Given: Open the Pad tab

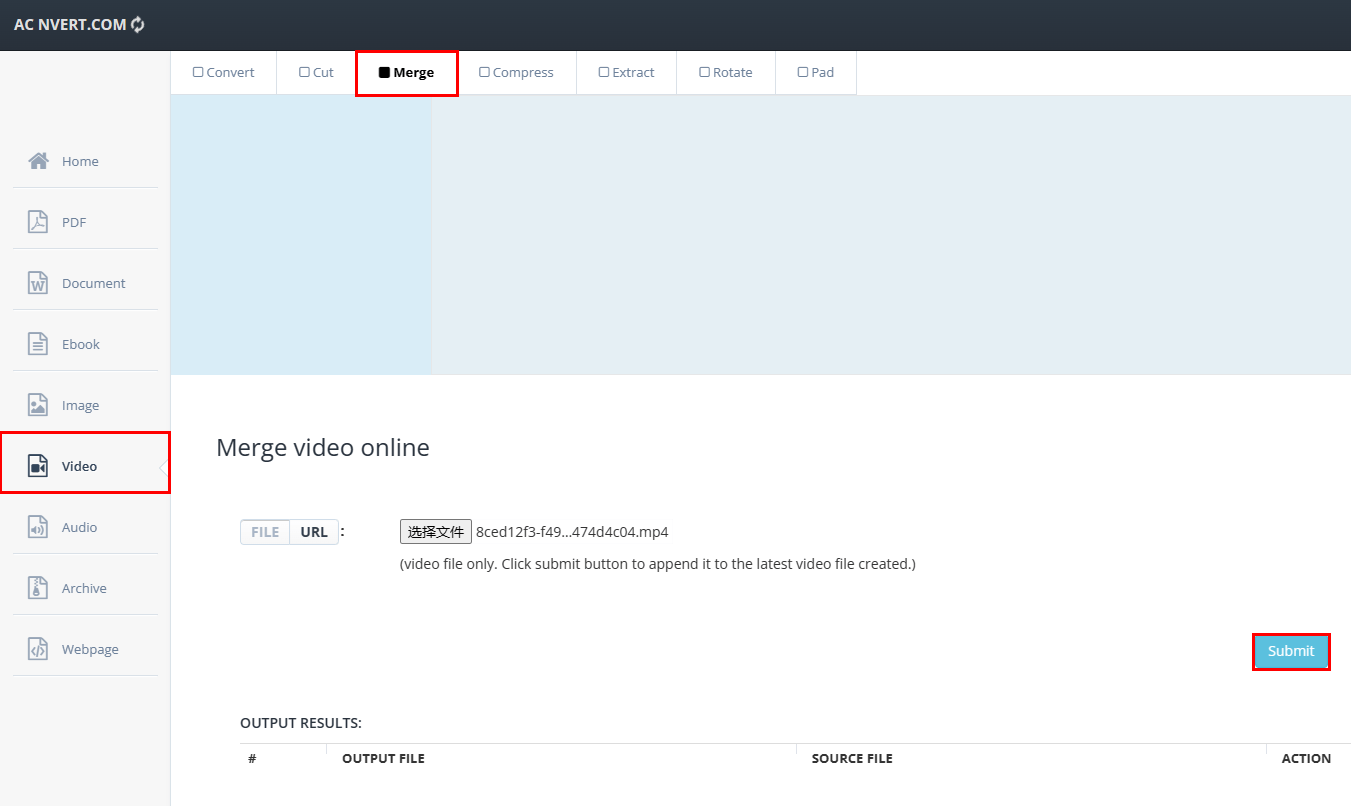Looking at the screenshot, I should pos(815,73).
